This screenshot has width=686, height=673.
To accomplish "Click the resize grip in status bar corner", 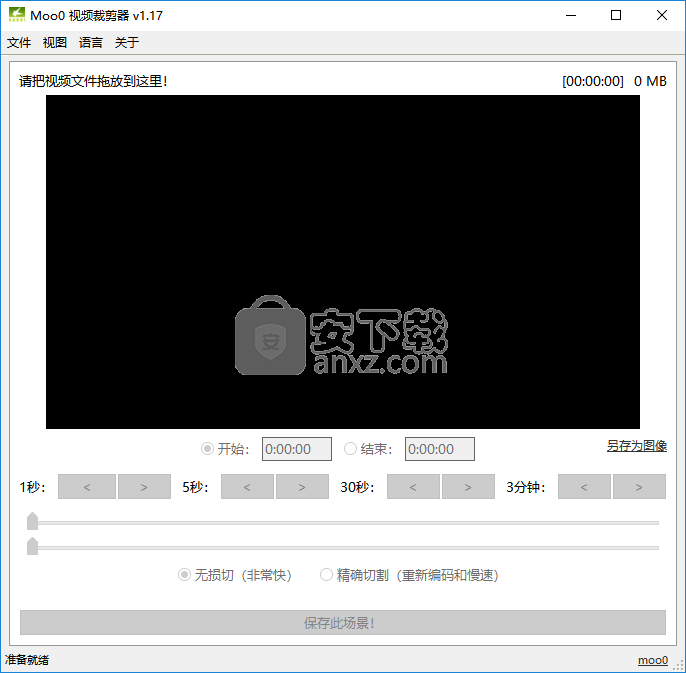I will (679, 666).
